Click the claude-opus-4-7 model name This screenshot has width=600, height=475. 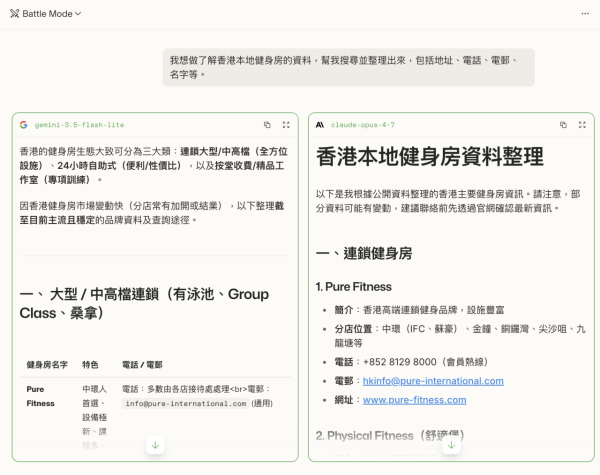(x=362, y=125)
